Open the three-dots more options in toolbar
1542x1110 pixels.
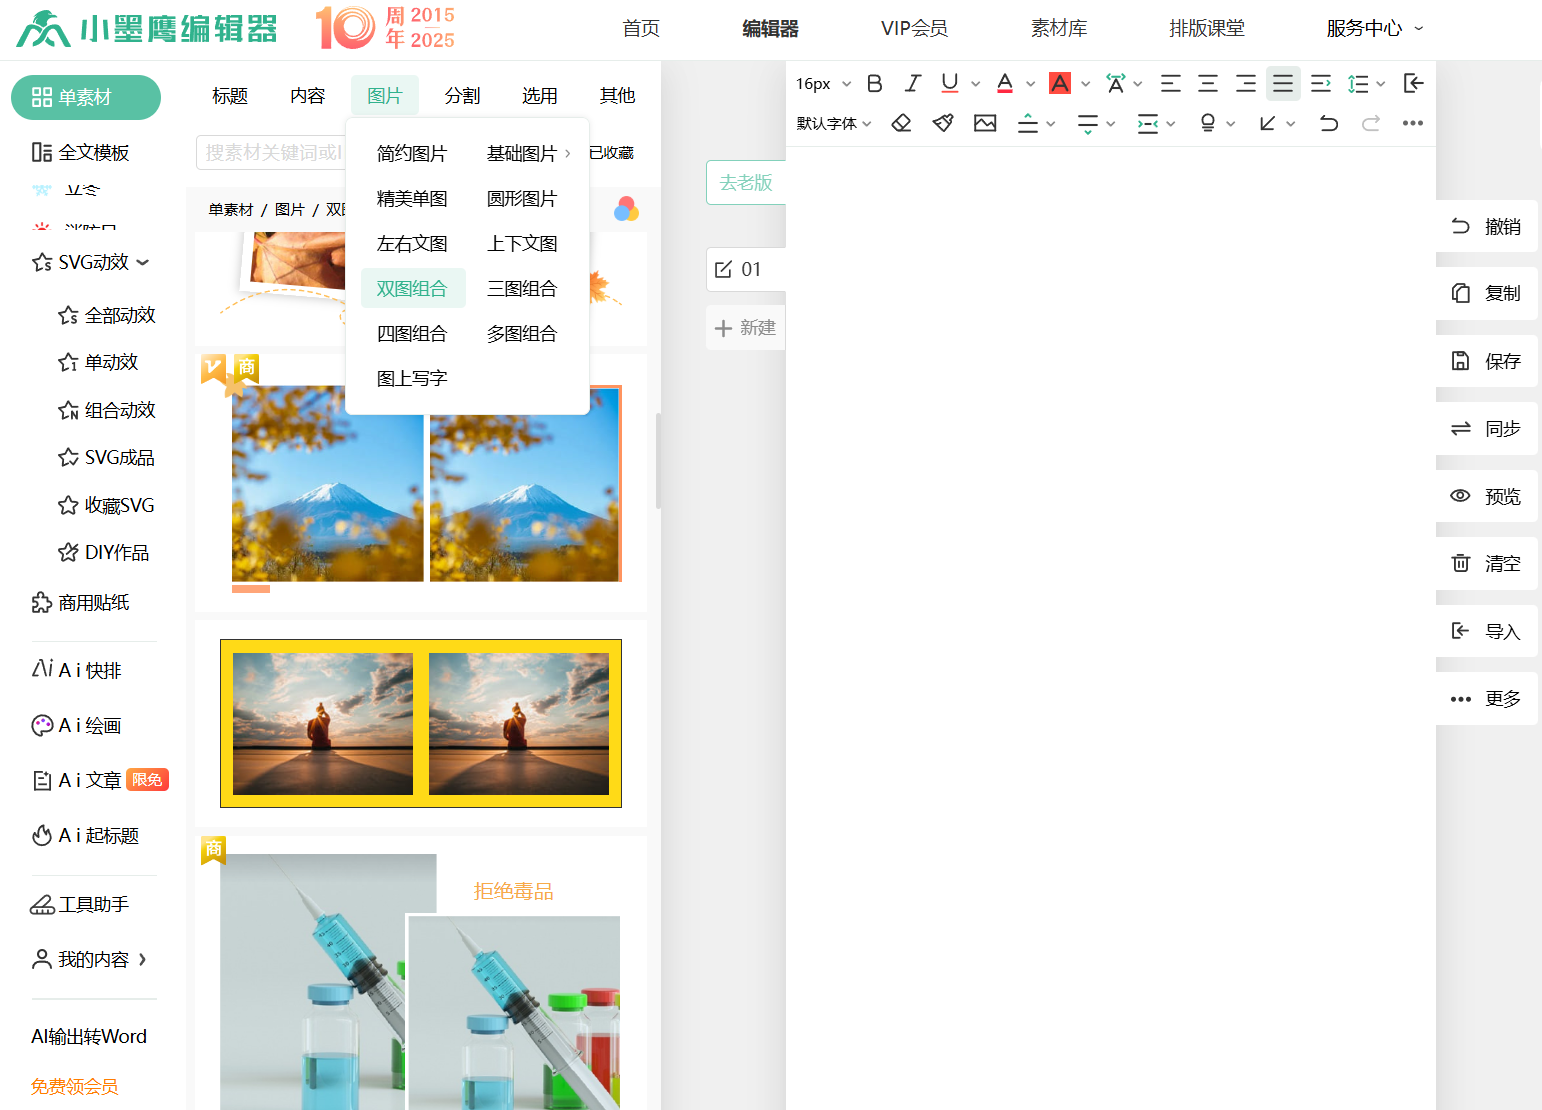(x=1412, y=123)
